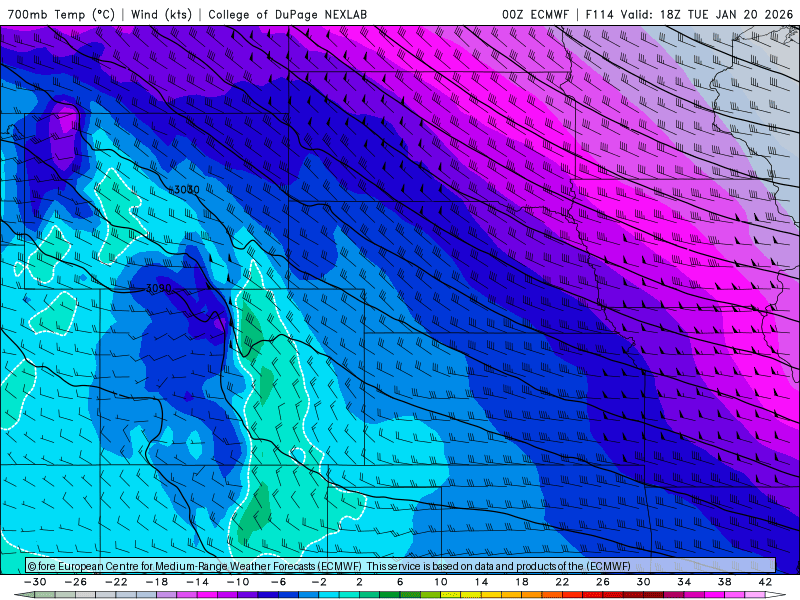Viewport: 800px width, 600px height.
Task: Click the positive 6 value on the scale
Action: [400, 582]
